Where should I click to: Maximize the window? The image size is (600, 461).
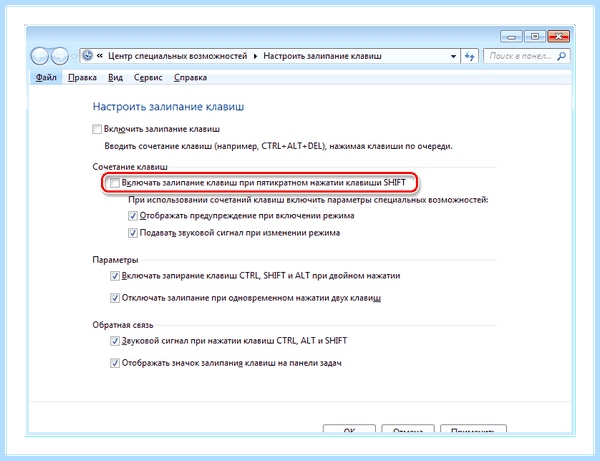click(535, 37)
